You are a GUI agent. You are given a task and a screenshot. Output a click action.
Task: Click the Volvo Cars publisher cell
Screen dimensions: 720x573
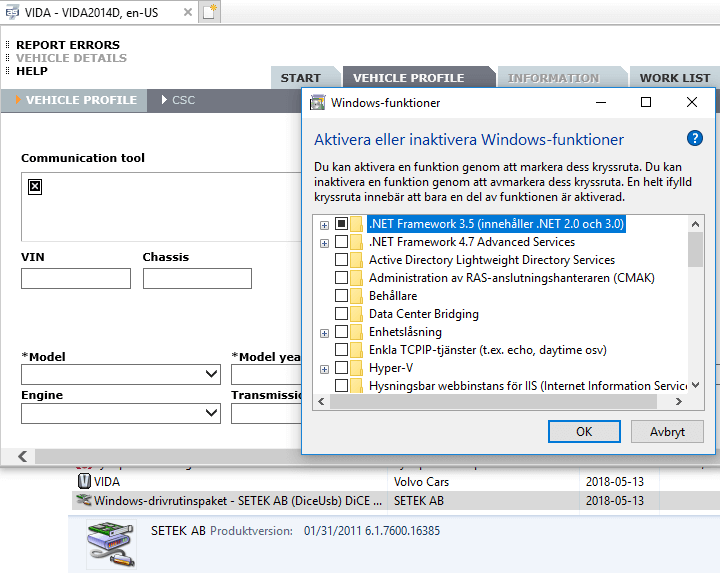(x=421, y=482)
